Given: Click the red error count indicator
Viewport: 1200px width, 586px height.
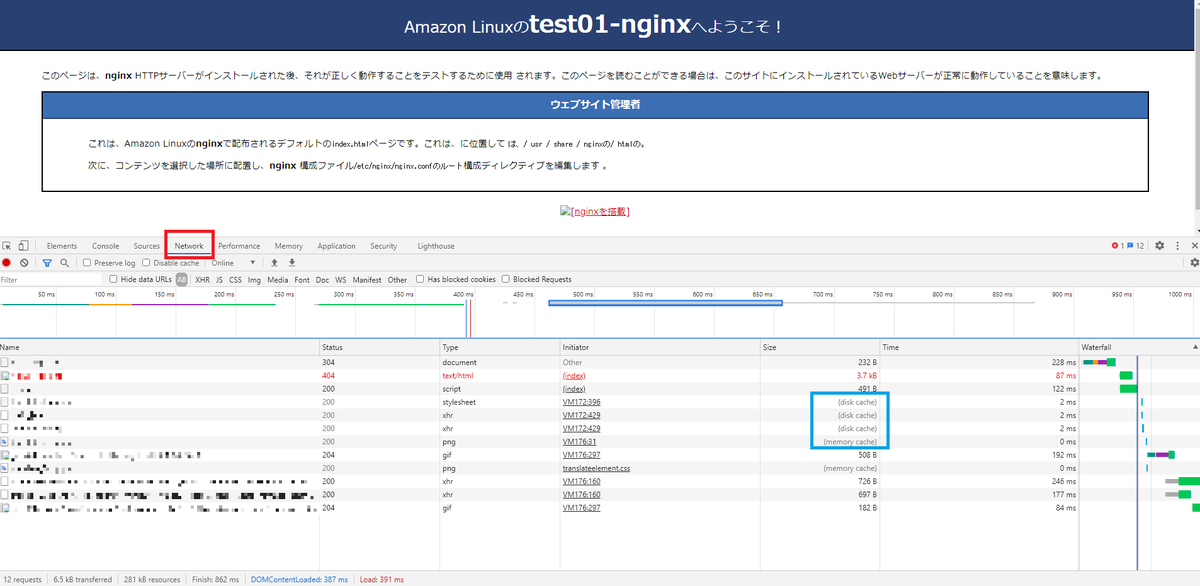Looking at the screenshot, I should click(x=1118, y=246).
